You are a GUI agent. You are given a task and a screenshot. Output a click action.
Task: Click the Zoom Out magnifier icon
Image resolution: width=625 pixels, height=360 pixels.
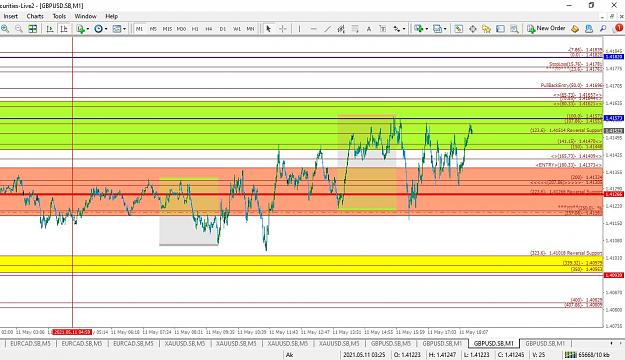(19, 29)
